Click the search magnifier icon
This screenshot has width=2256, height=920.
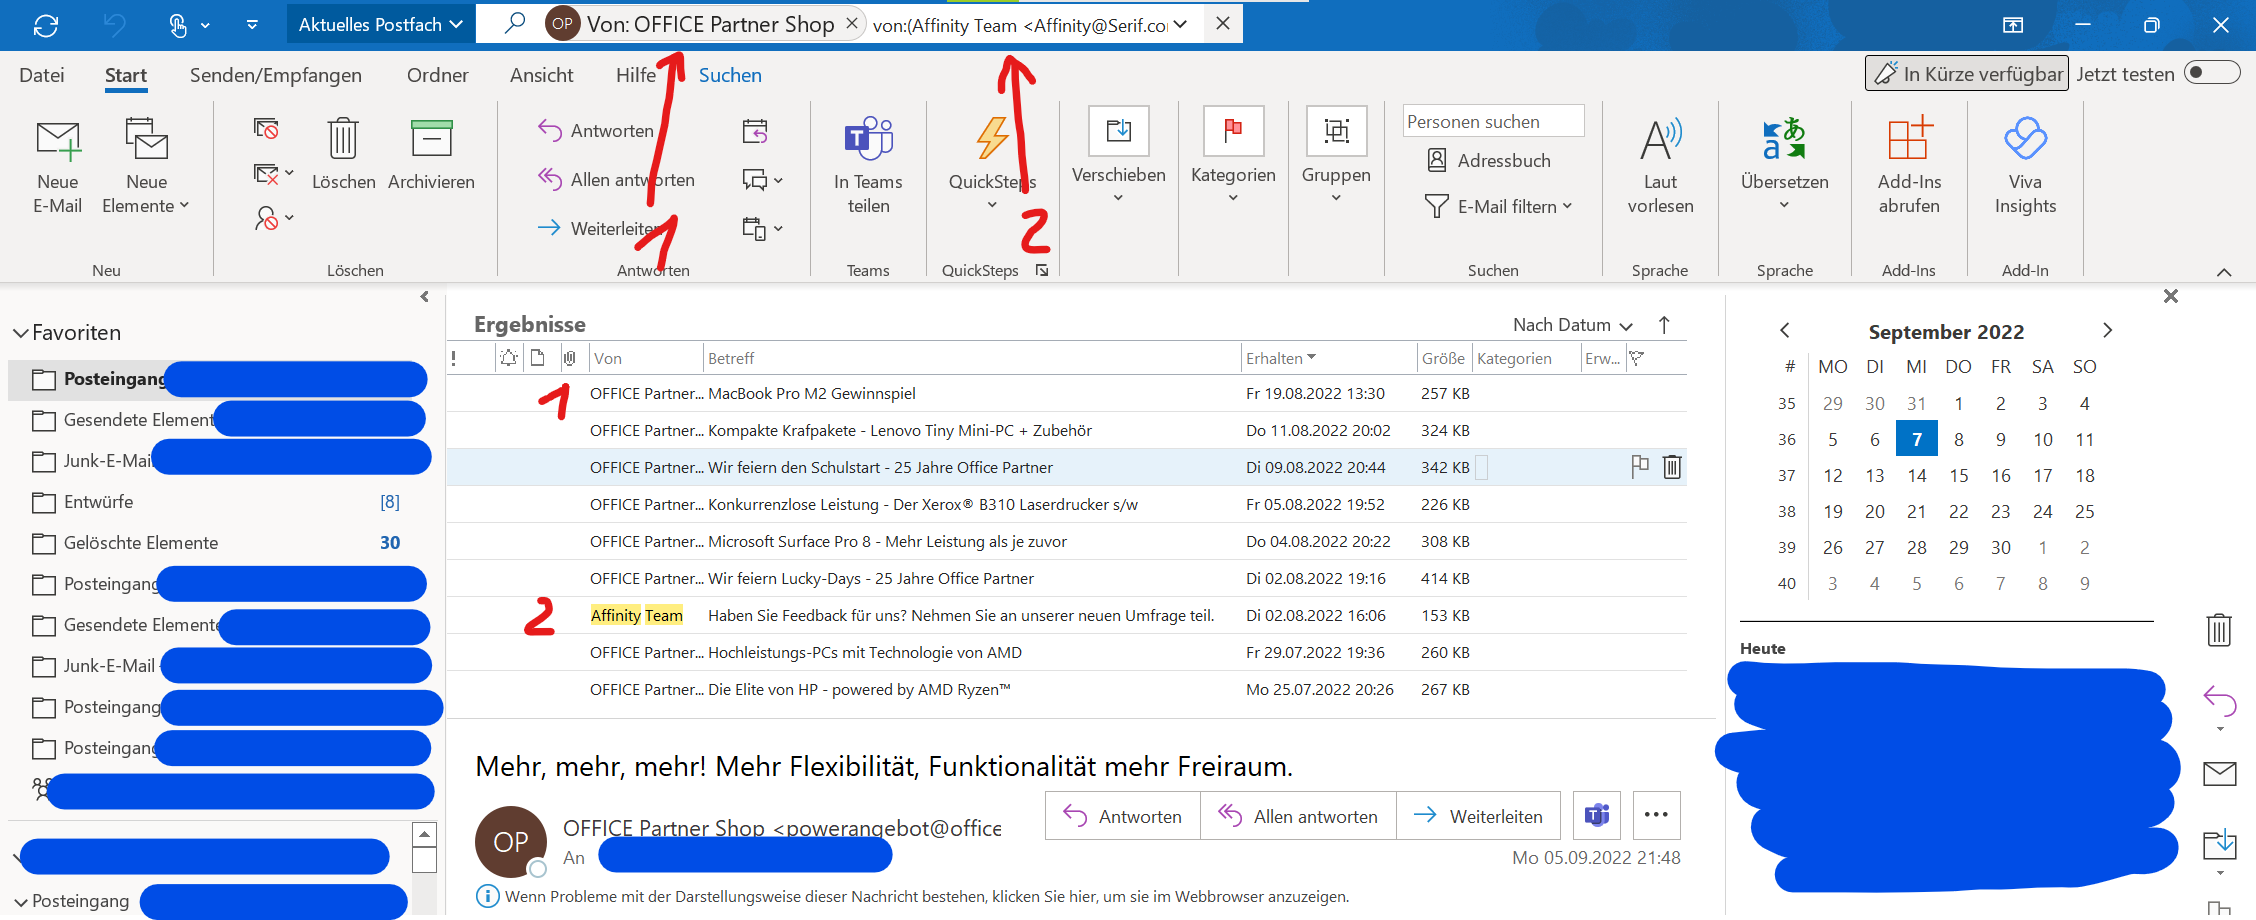click(x=515, y=23)
